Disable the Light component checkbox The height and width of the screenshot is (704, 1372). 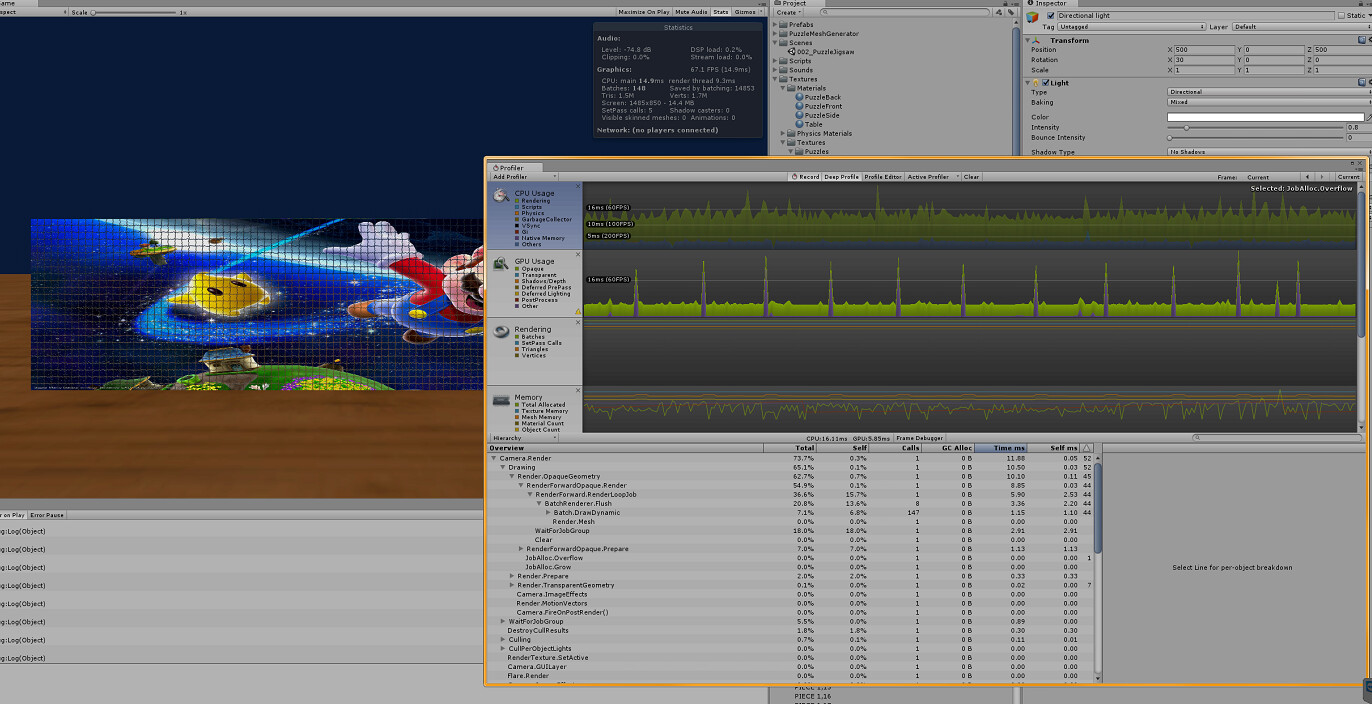pyautogui.click(x=1046, y=83)
